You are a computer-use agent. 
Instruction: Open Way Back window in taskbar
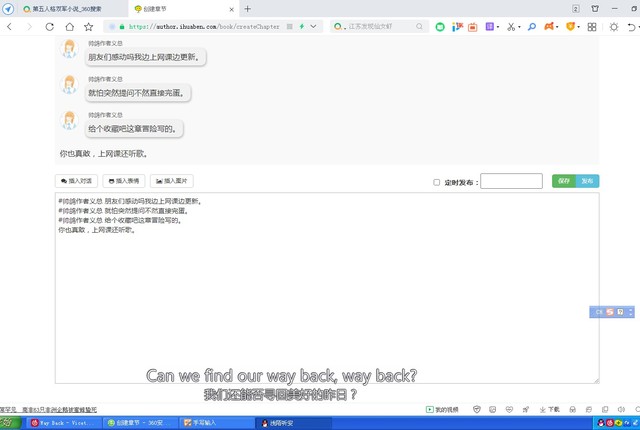[63, 423]
